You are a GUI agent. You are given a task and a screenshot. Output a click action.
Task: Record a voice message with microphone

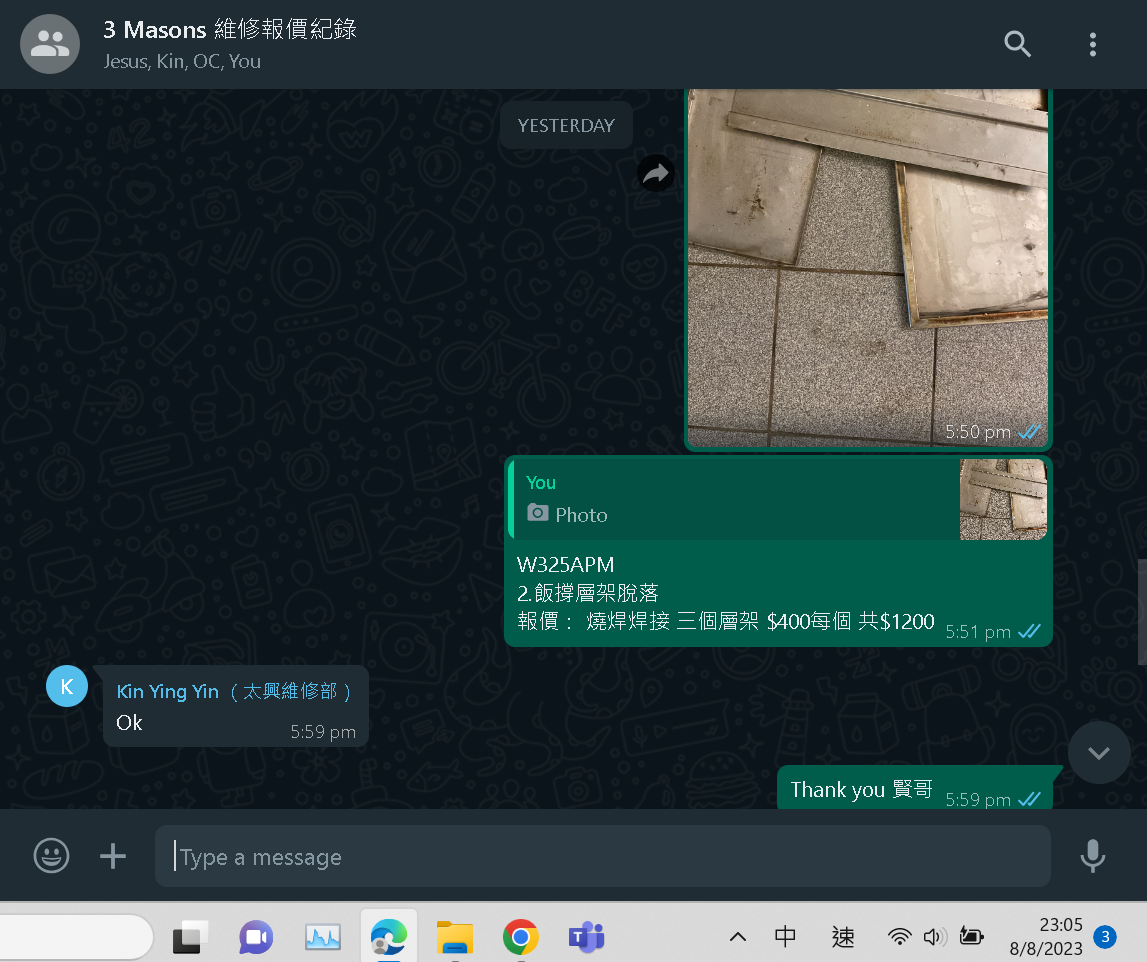(1092, 856)
